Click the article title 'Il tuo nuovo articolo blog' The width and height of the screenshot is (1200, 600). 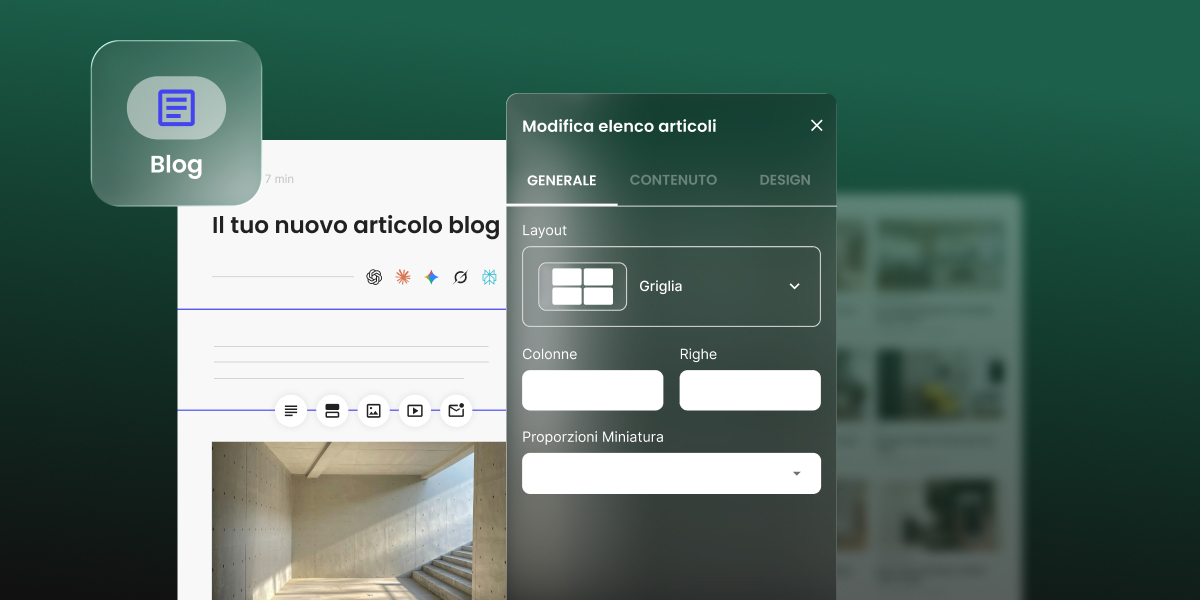(356, 225)
